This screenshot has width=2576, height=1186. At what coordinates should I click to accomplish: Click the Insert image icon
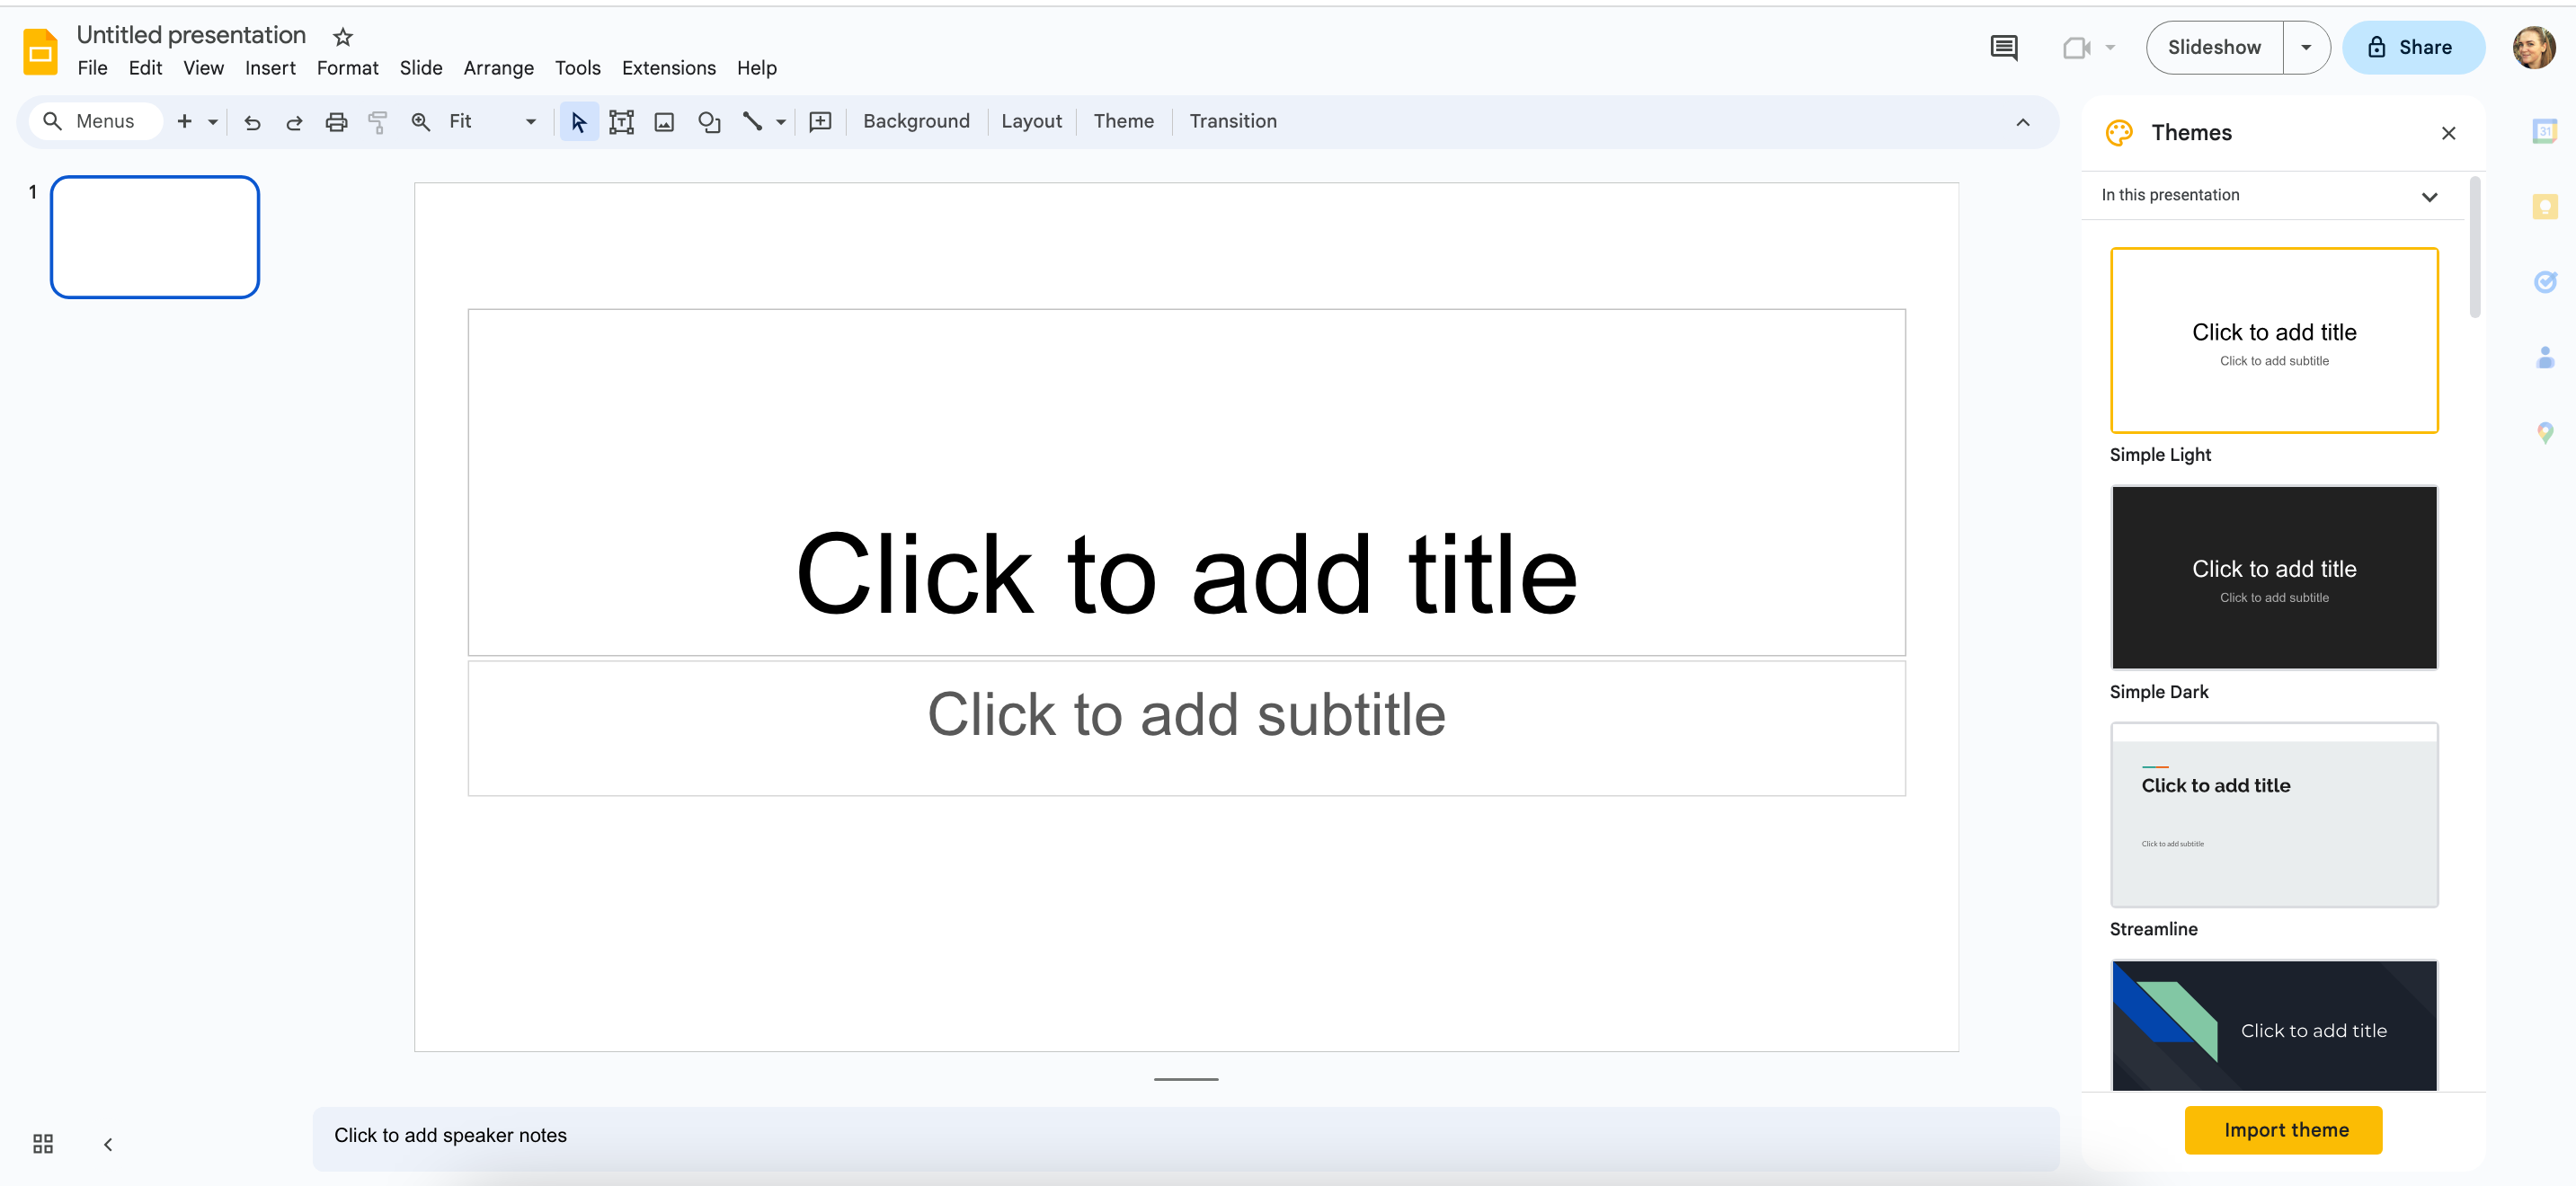663,121
